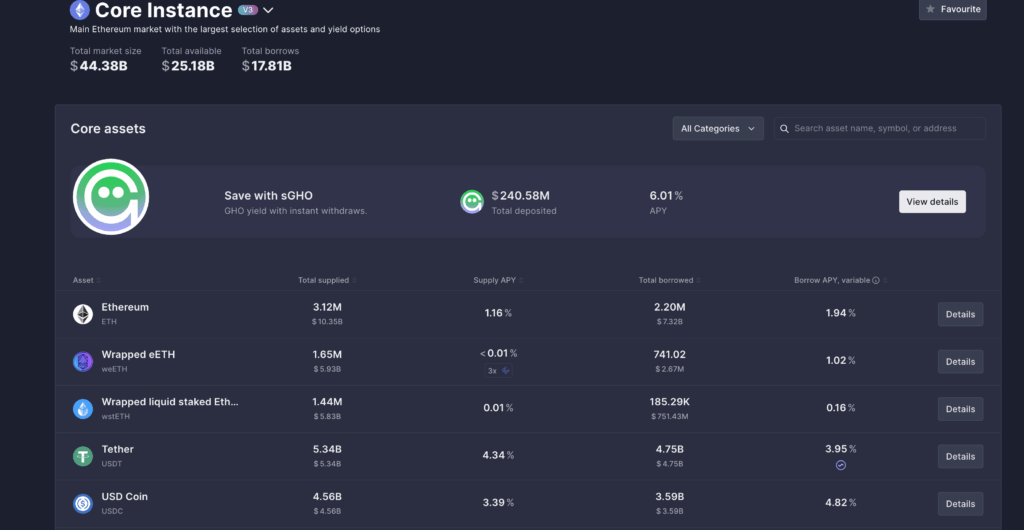Screen dimensions: 1024x530
Task: Click the Ethereum logo beside Core Instance
Action: click(80, 10)
